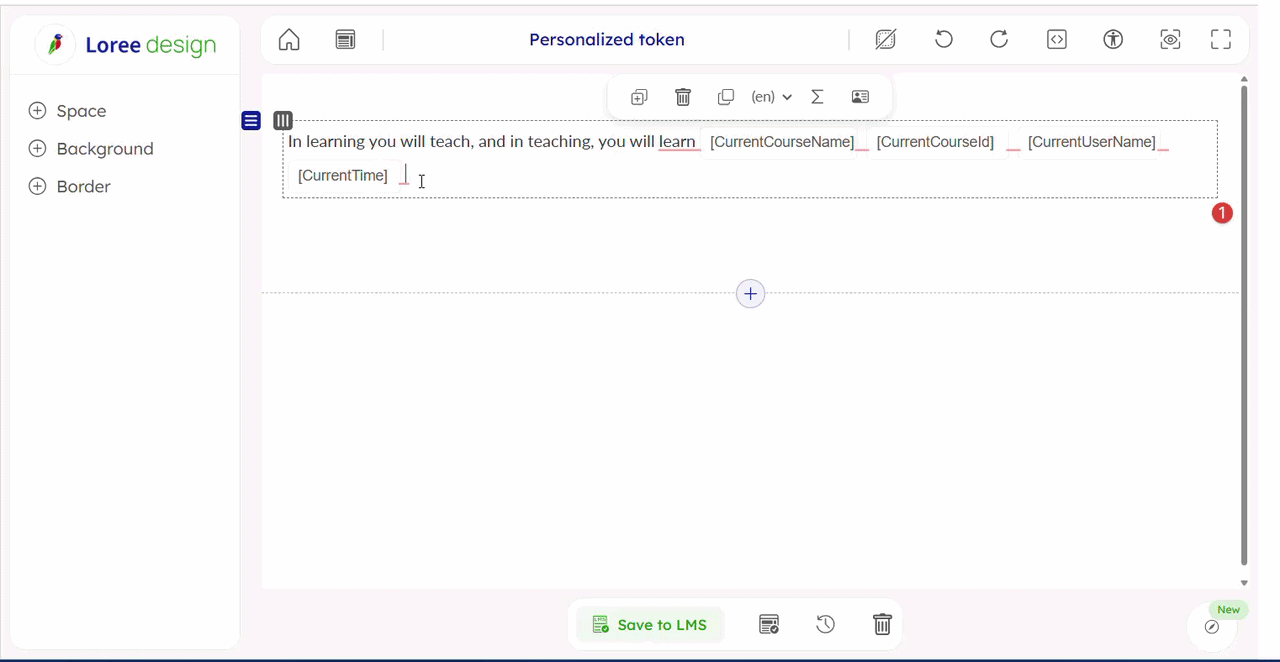Click the plus button to add row
Screen dimensions: 1280x662
click(750, 294)
